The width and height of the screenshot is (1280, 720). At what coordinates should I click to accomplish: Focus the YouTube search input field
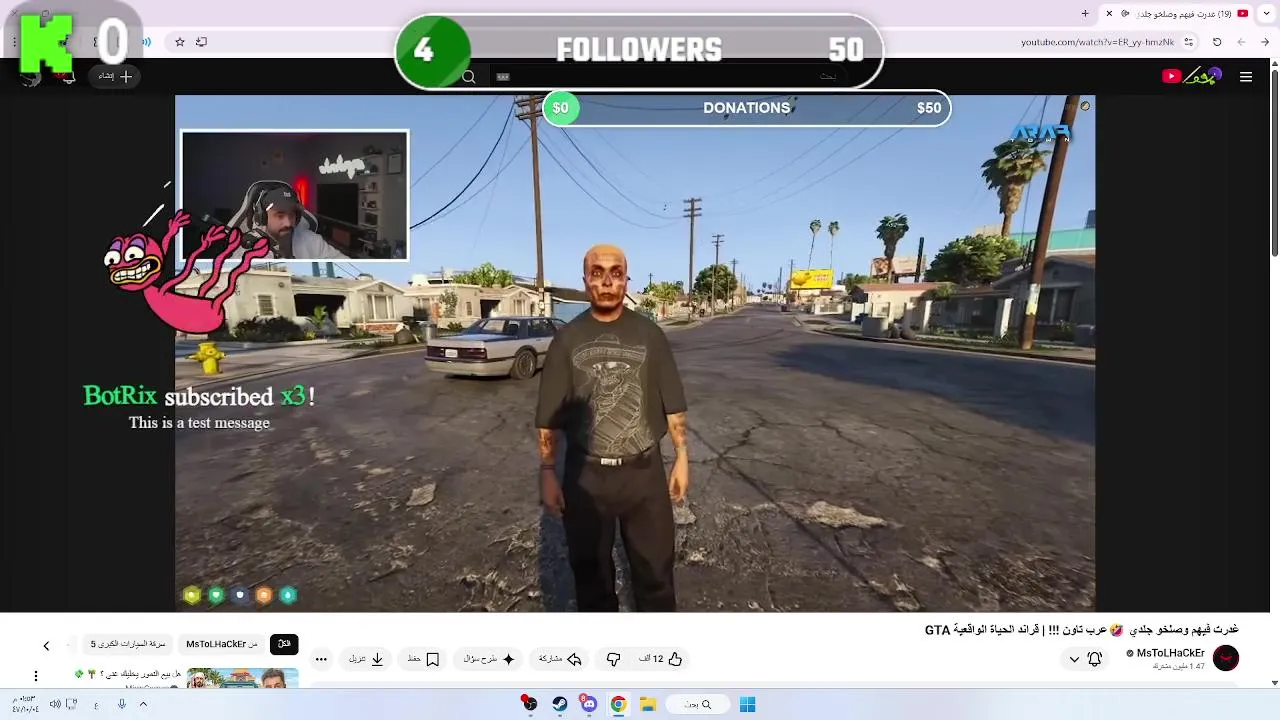pyautogui.click(x=670, y=77)
